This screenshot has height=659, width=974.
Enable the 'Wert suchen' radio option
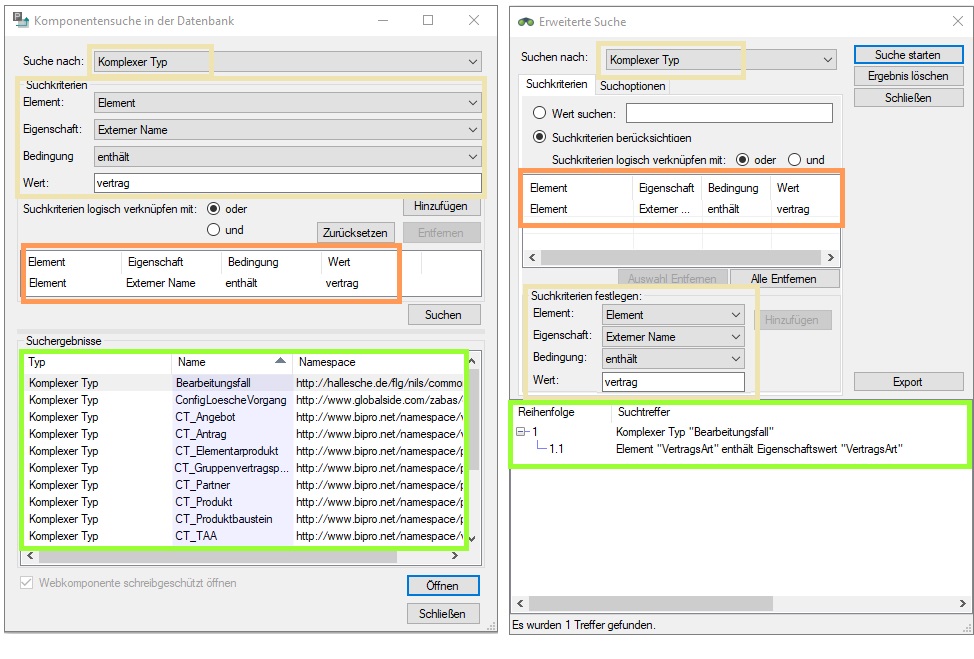click(x=540, y=114)
